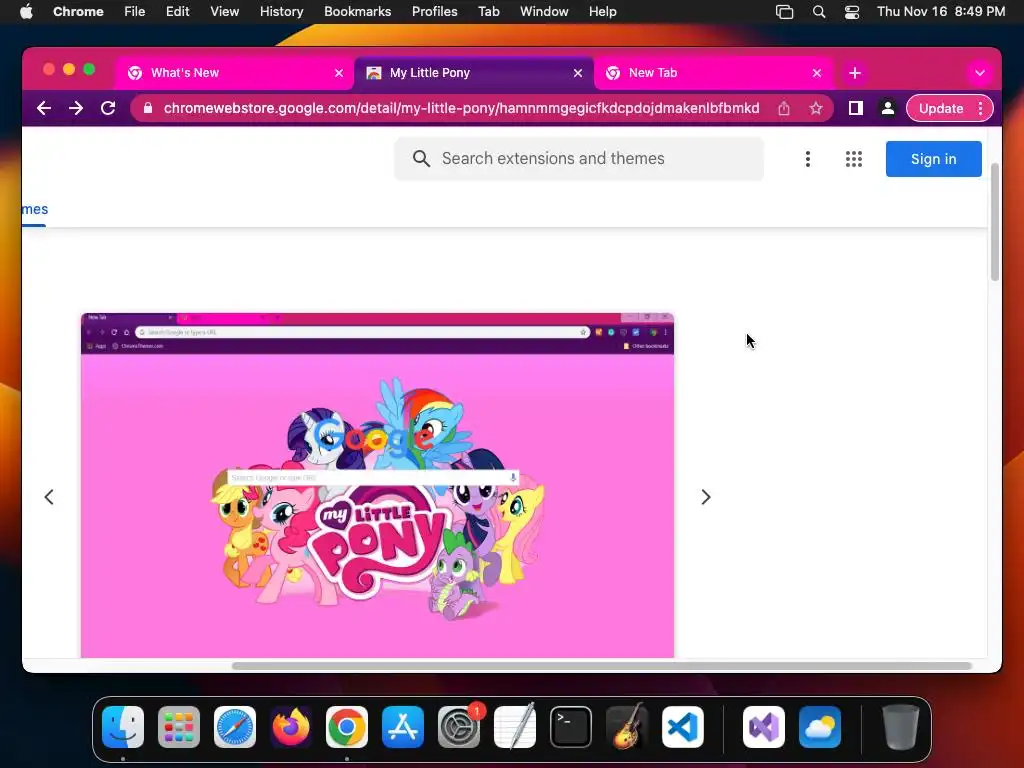The image size is (1024, 768).
Task: Click the page's horizontal scrollbar
Action: (x=601, y=666)
